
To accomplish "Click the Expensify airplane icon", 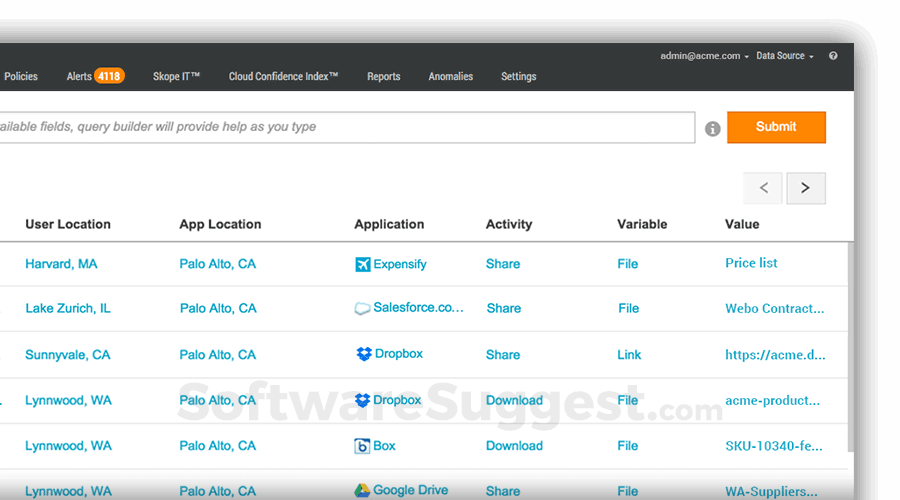I will coord(363,264).
